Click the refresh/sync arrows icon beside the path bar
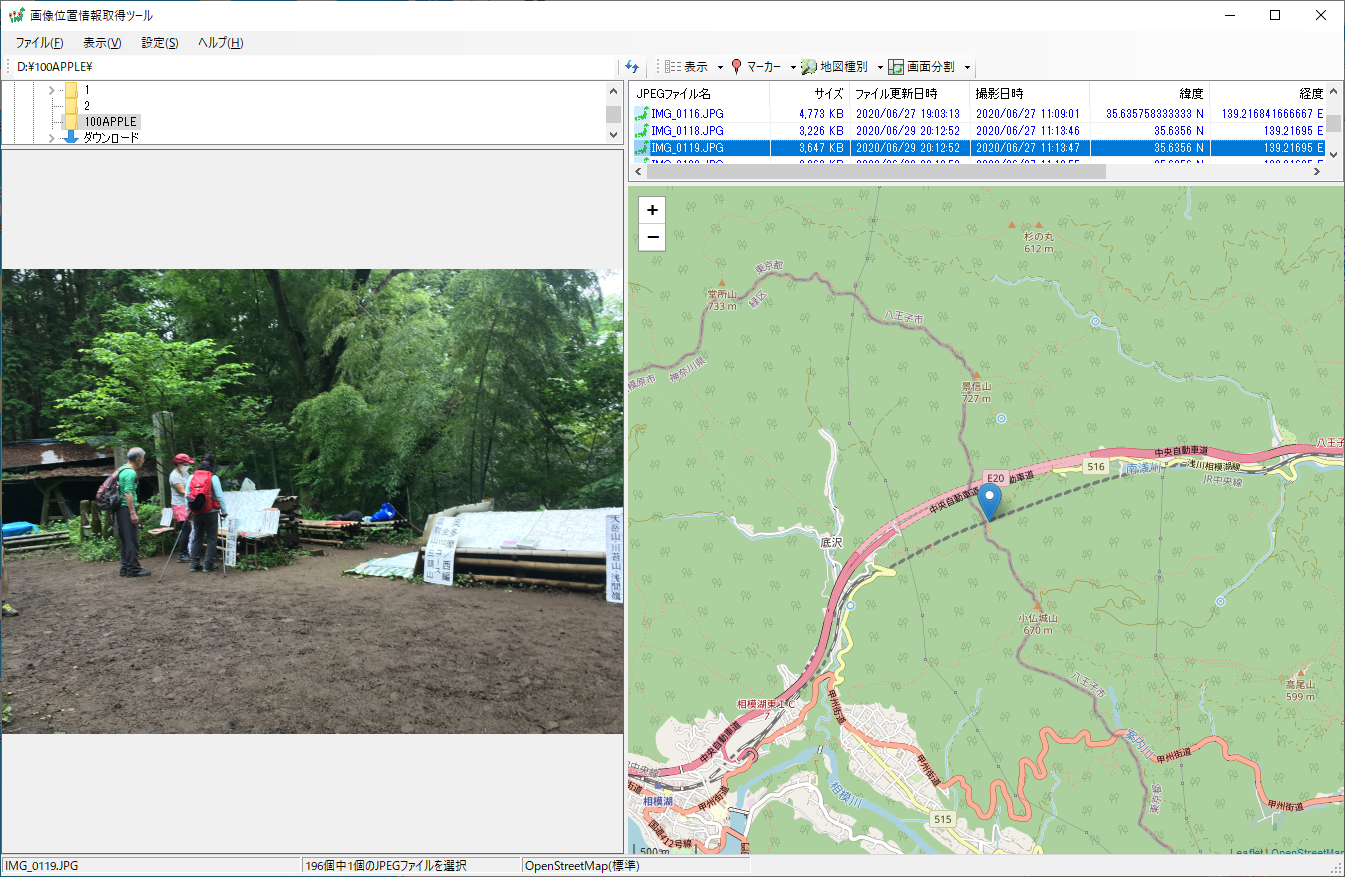Viewport: 1345px width, 877px height. pyautogui.click(x=632, y=67)
